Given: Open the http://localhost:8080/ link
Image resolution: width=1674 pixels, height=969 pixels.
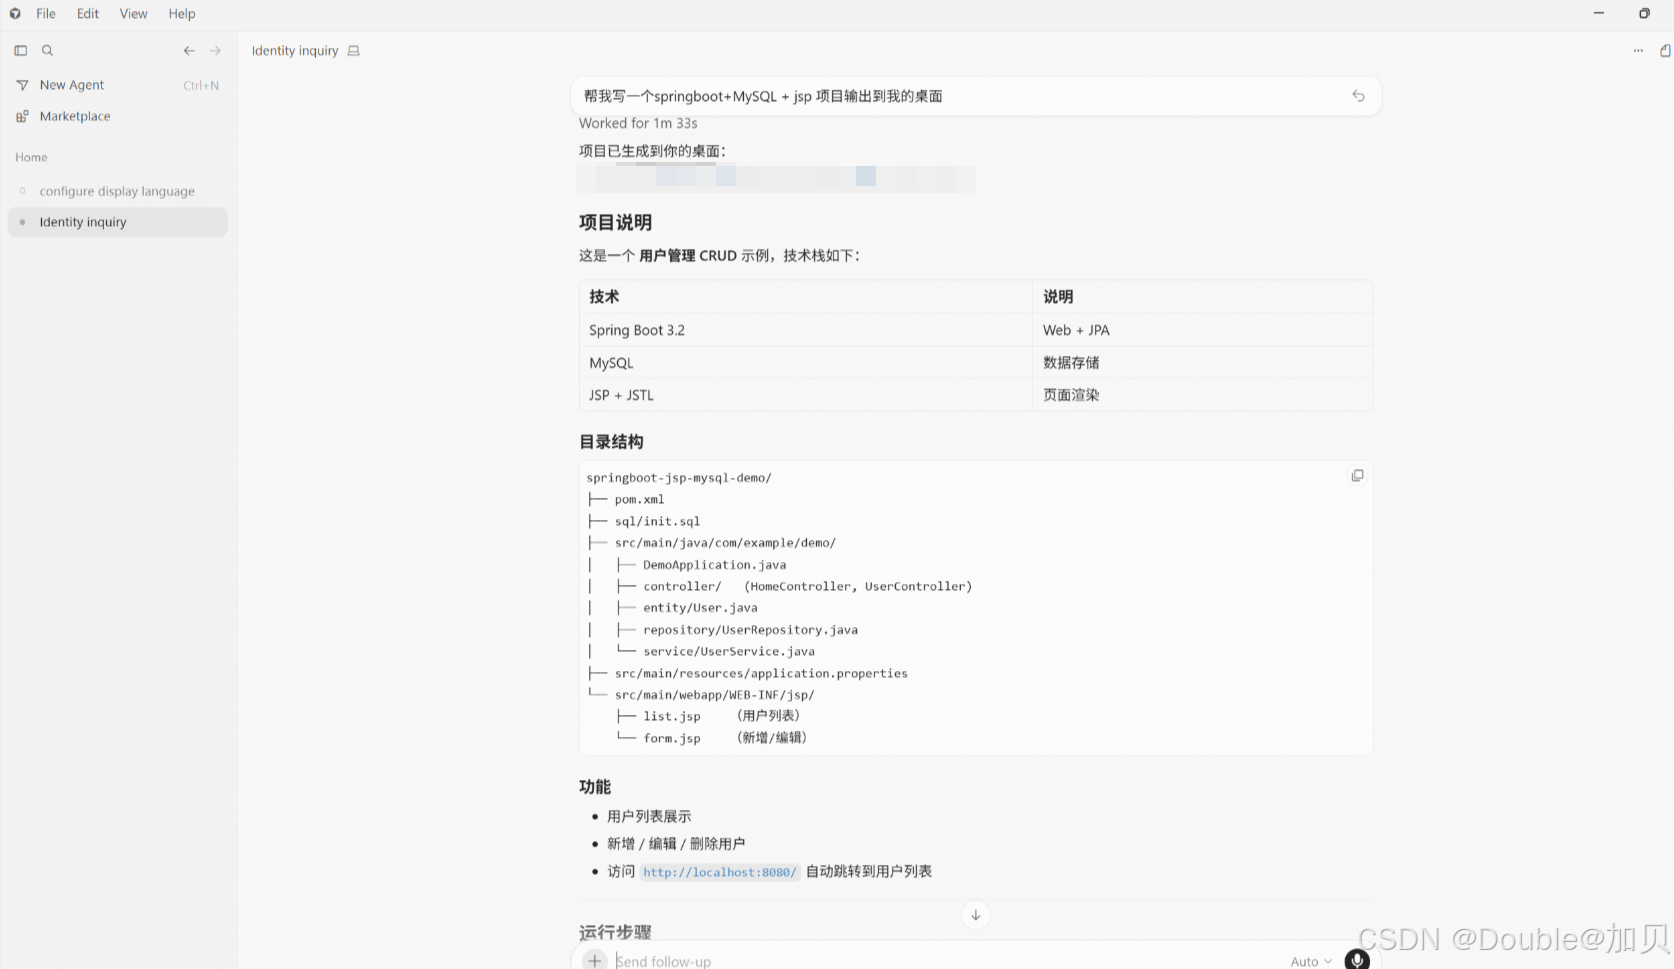Looking at the screenshot, I should (719, 872).
